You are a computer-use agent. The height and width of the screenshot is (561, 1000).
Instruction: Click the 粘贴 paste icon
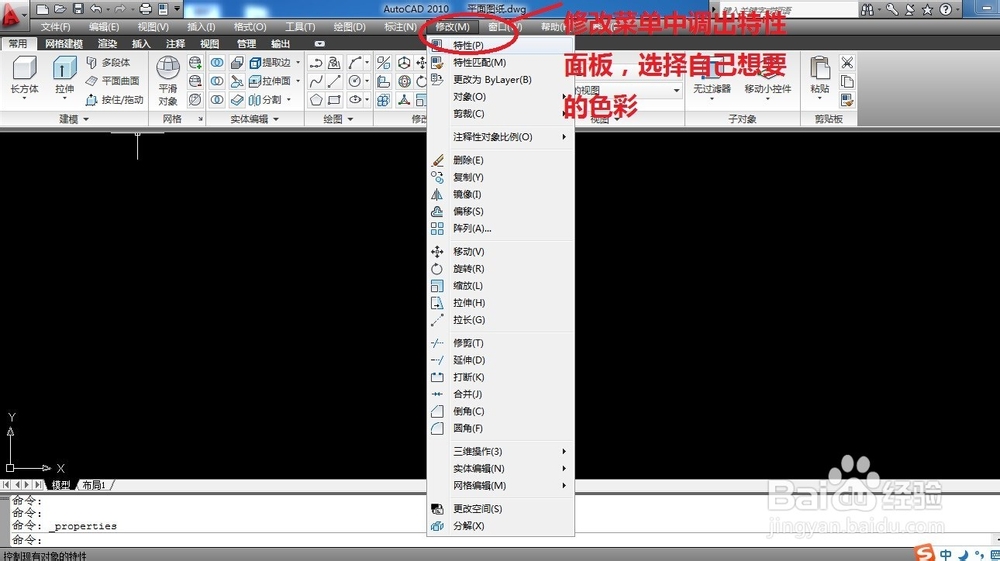pyautogui.click(x=820, y=67)
